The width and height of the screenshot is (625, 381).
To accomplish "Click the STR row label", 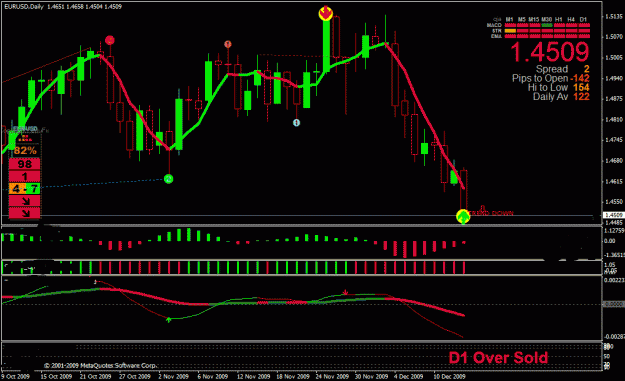I will click(497, 31).
